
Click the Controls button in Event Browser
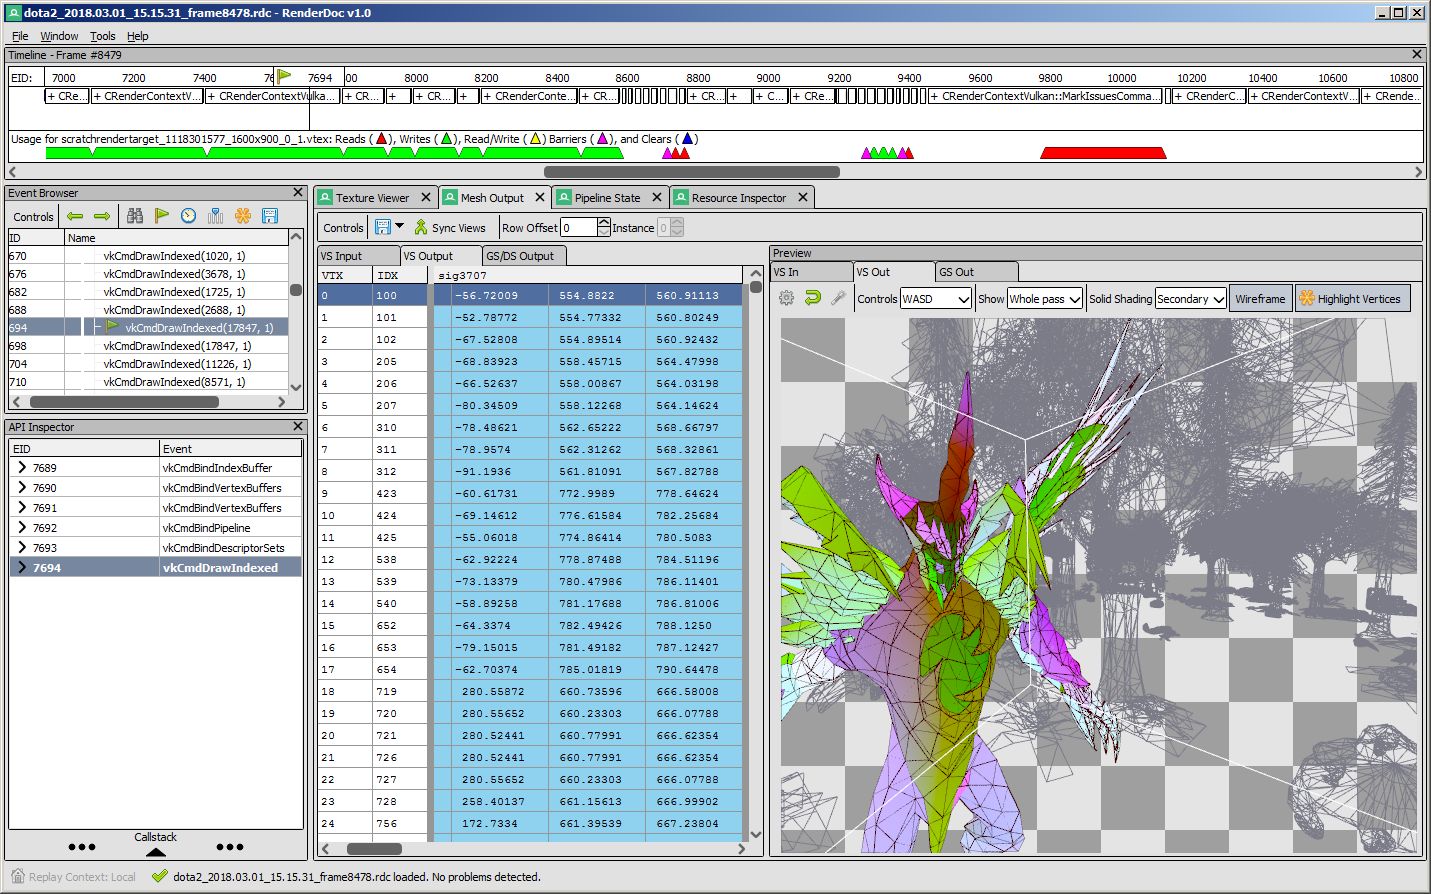coord(32,216)
